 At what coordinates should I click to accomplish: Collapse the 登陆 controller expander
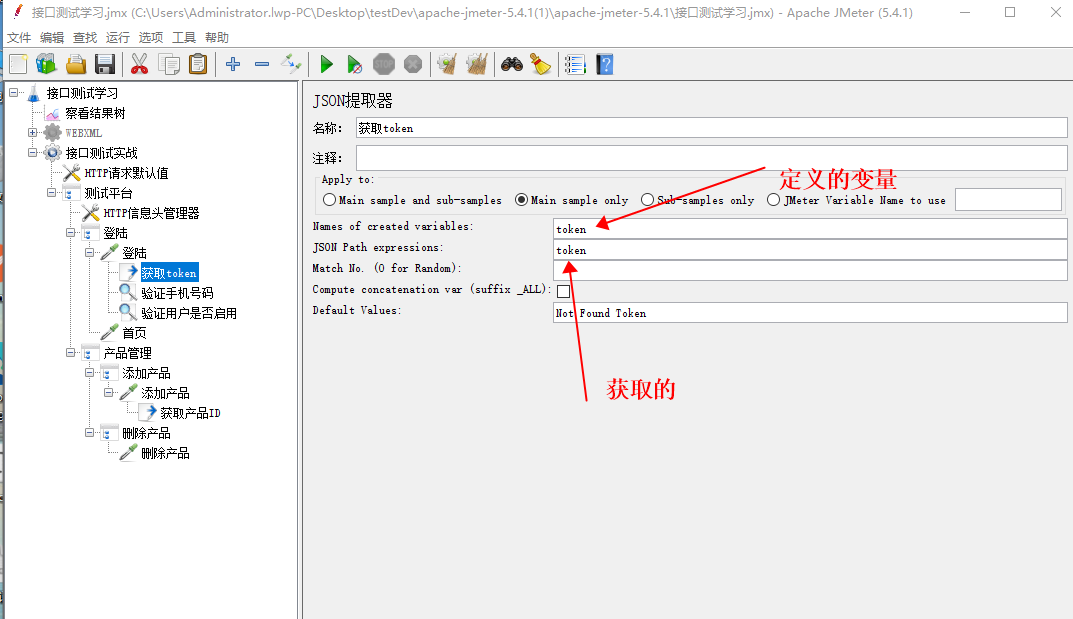pyautogui.click(x=70, y=233)
